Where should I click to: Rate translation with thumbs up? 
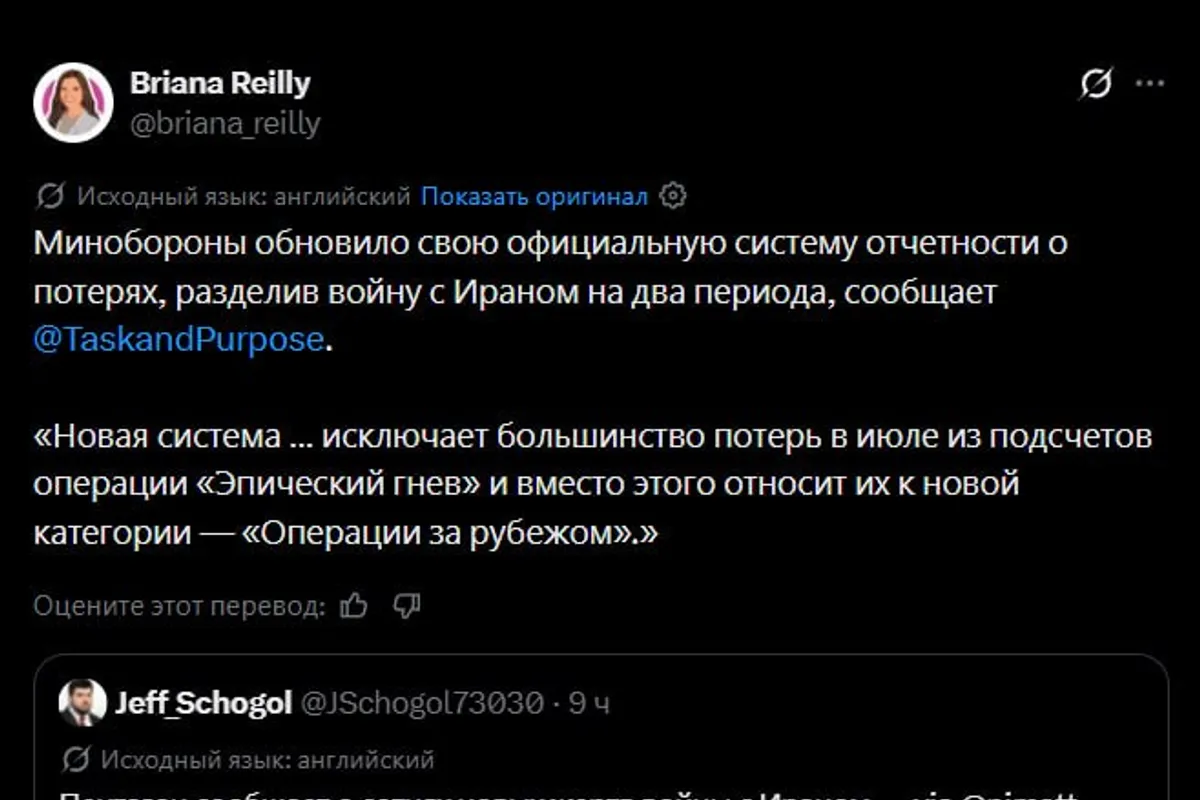pos(354,605)
